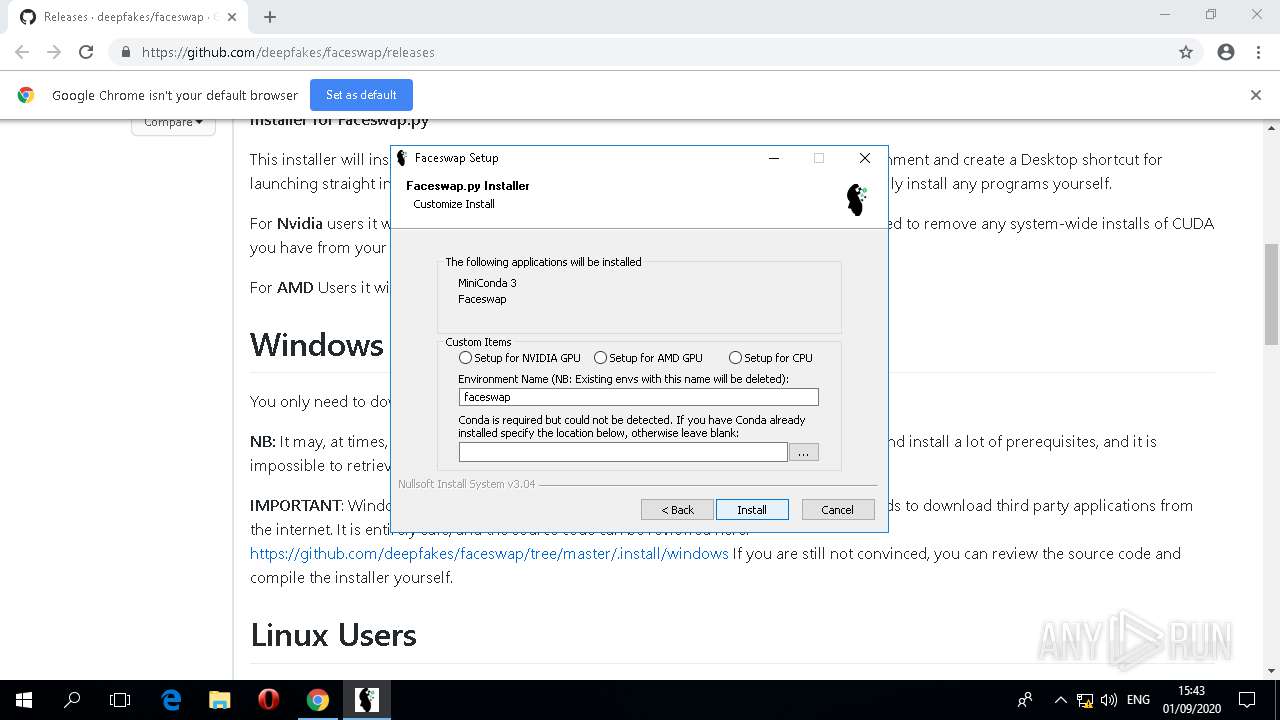Open the Action Center notifications

point(1247,700)
